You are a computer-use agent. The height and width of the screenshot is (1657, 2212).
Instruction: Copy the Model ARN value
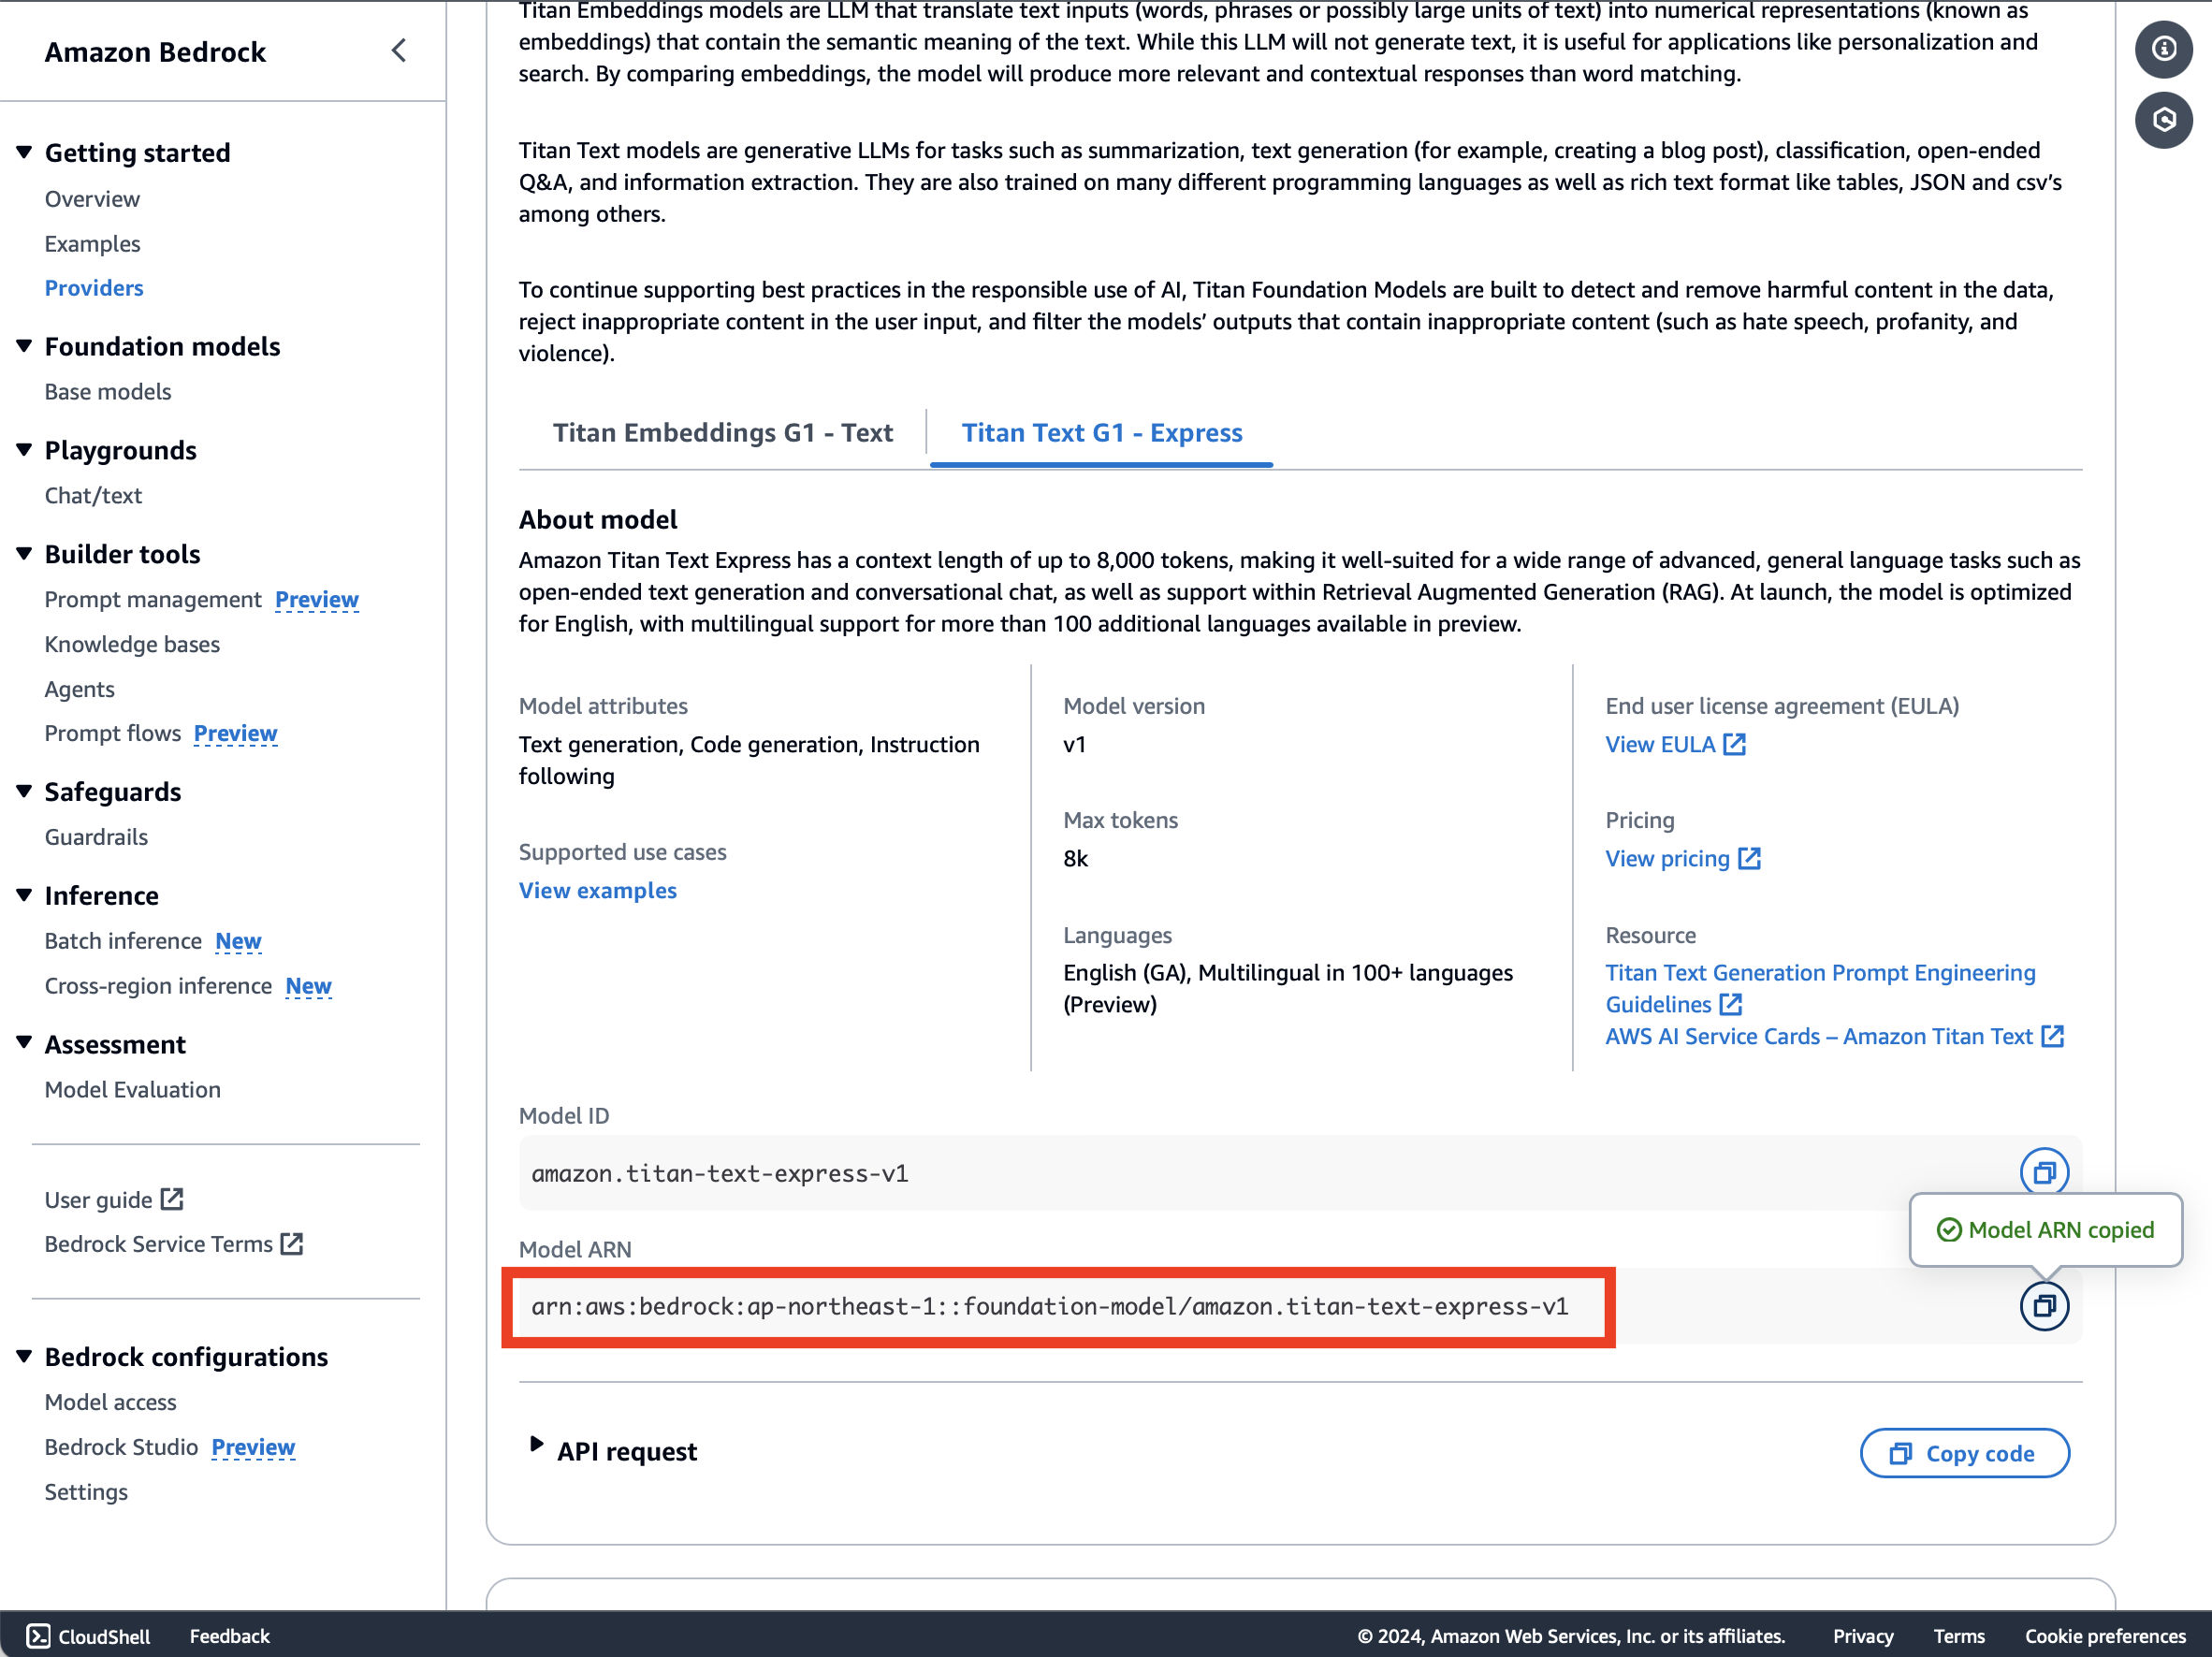click(2044, 1306)
